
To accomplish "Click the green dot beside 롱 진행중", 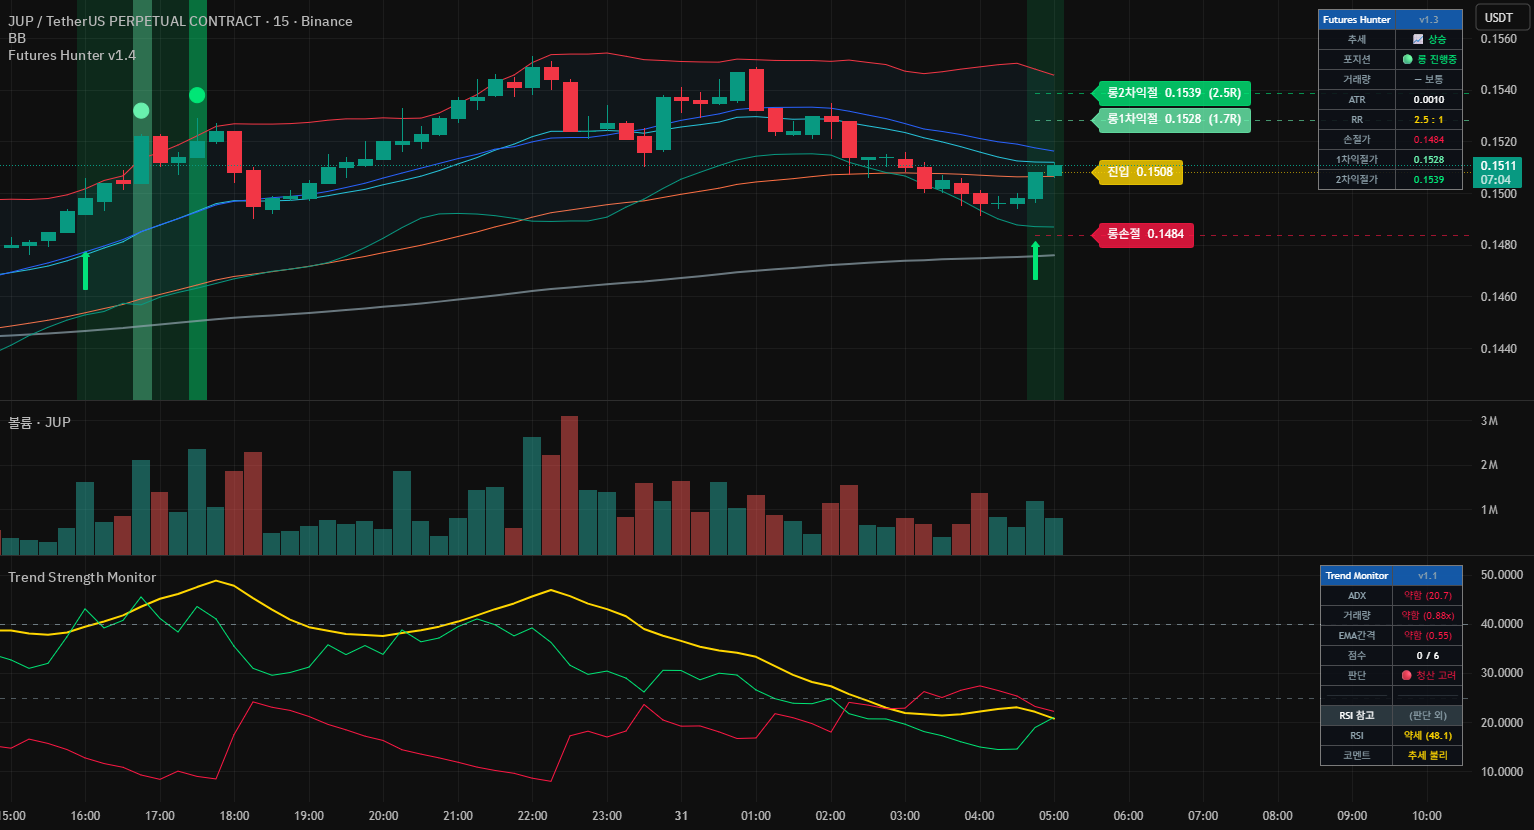I will point(1408,59).
